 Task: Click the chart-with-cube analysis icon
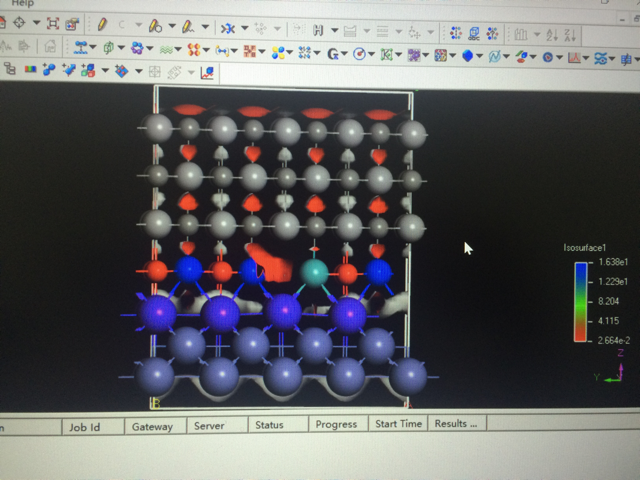[207, 73]
